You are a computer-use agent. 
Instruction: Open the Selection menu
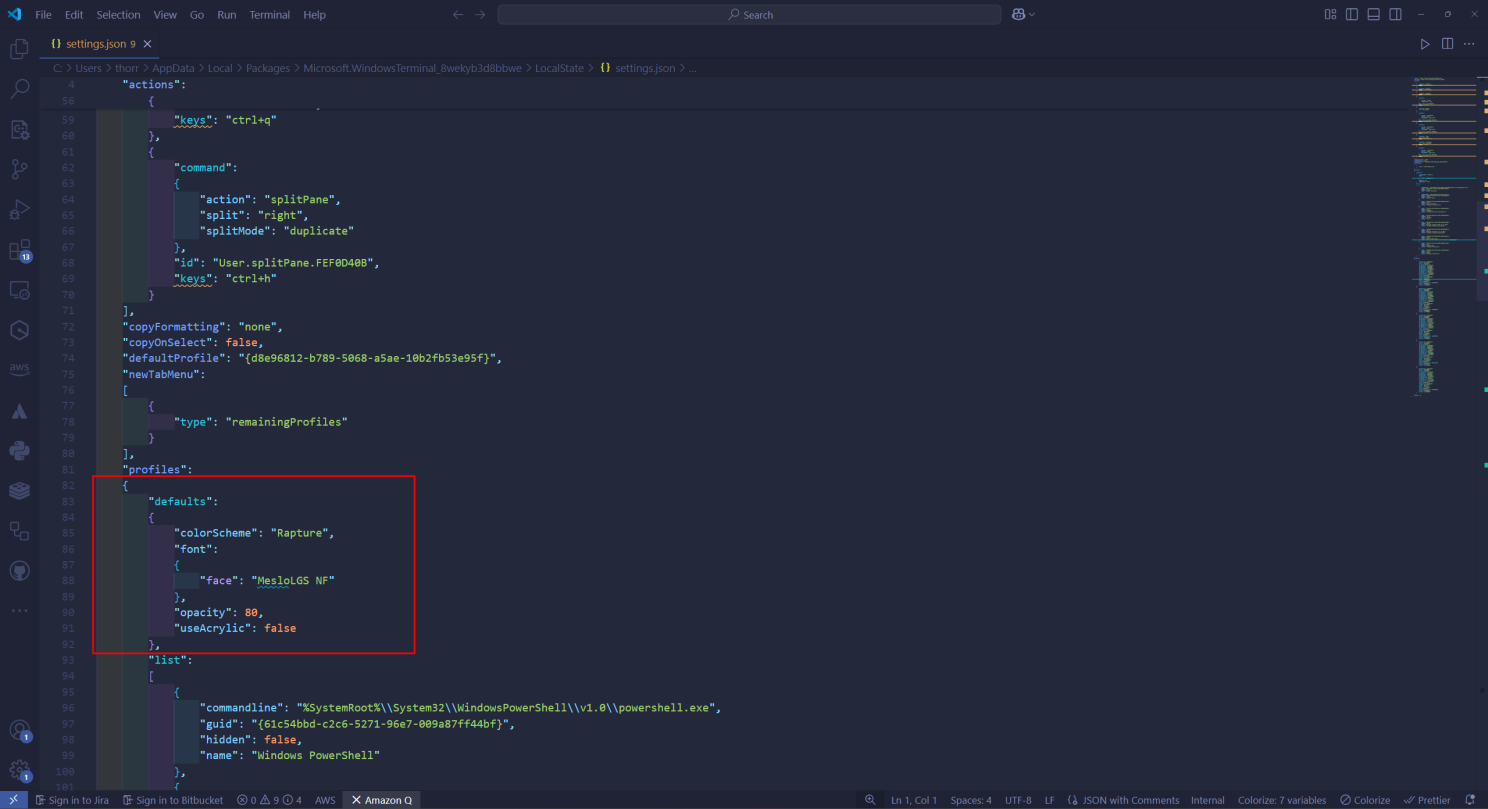click(x=118, y=15)
